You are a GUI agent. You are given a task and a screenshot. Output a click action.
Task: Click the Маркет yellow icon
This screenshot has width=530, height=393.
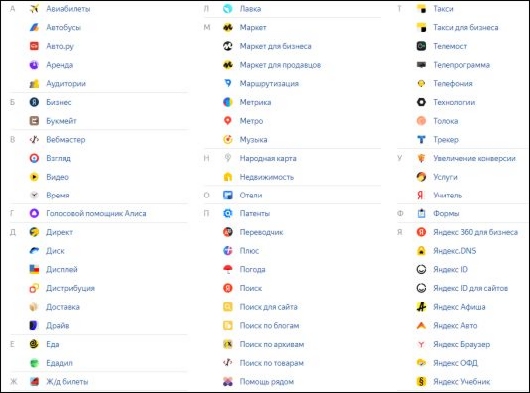tap(228, 27)
